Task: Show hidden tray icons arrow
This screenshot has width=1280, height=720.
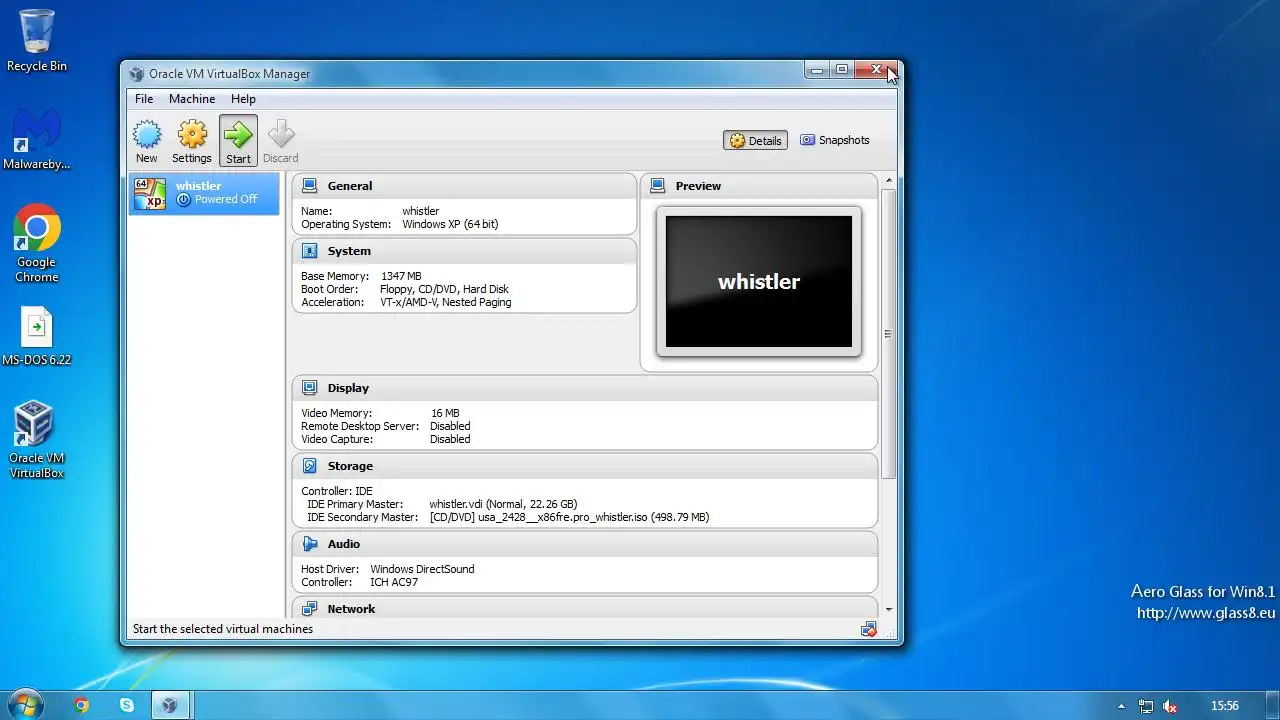Action: pyautogui.click(x=1121, y=706)
